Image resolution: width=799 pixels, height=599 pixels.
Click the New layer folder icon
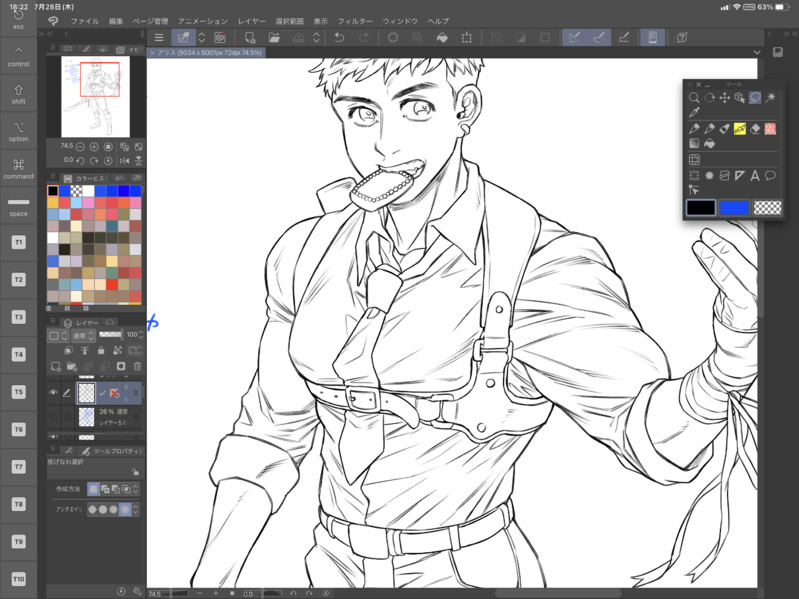pyautogui.click(x=72, y=366)
